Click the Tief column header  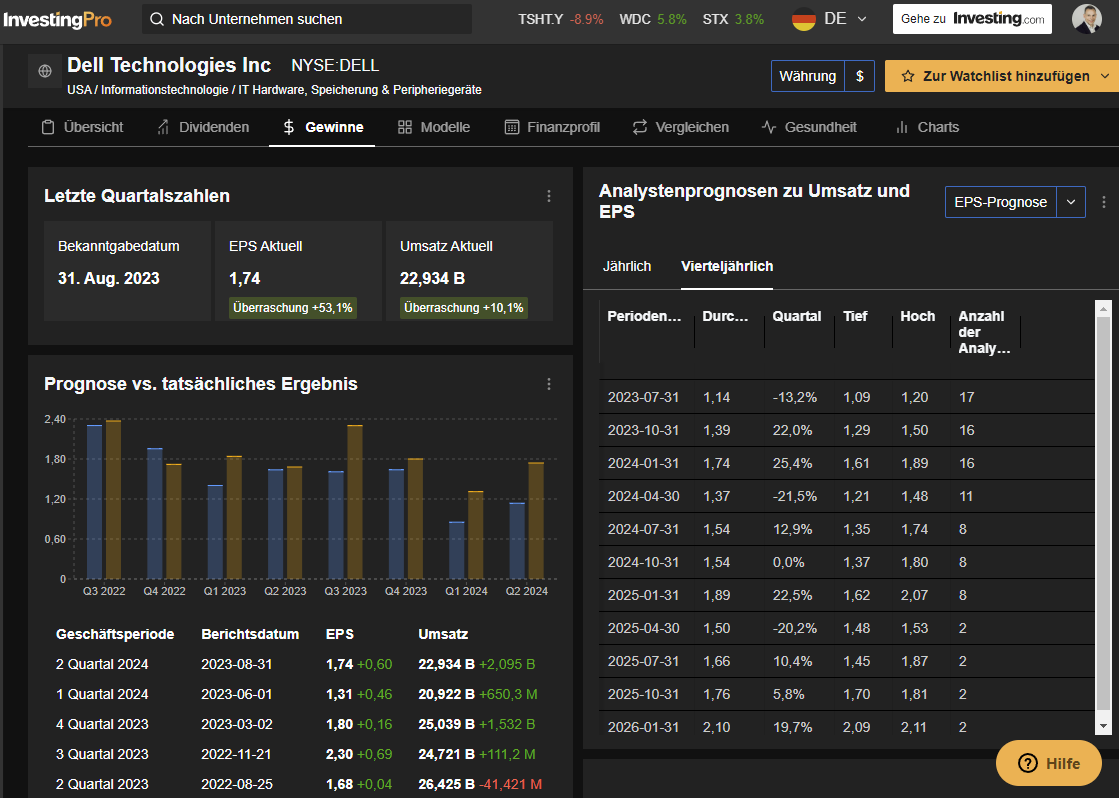tap(855, 316)
